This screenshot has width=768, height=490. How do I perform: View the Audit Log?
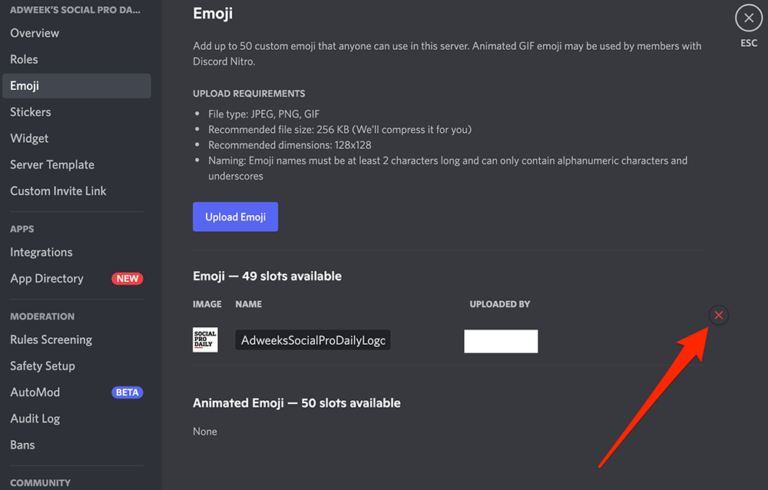pos(35,419)
